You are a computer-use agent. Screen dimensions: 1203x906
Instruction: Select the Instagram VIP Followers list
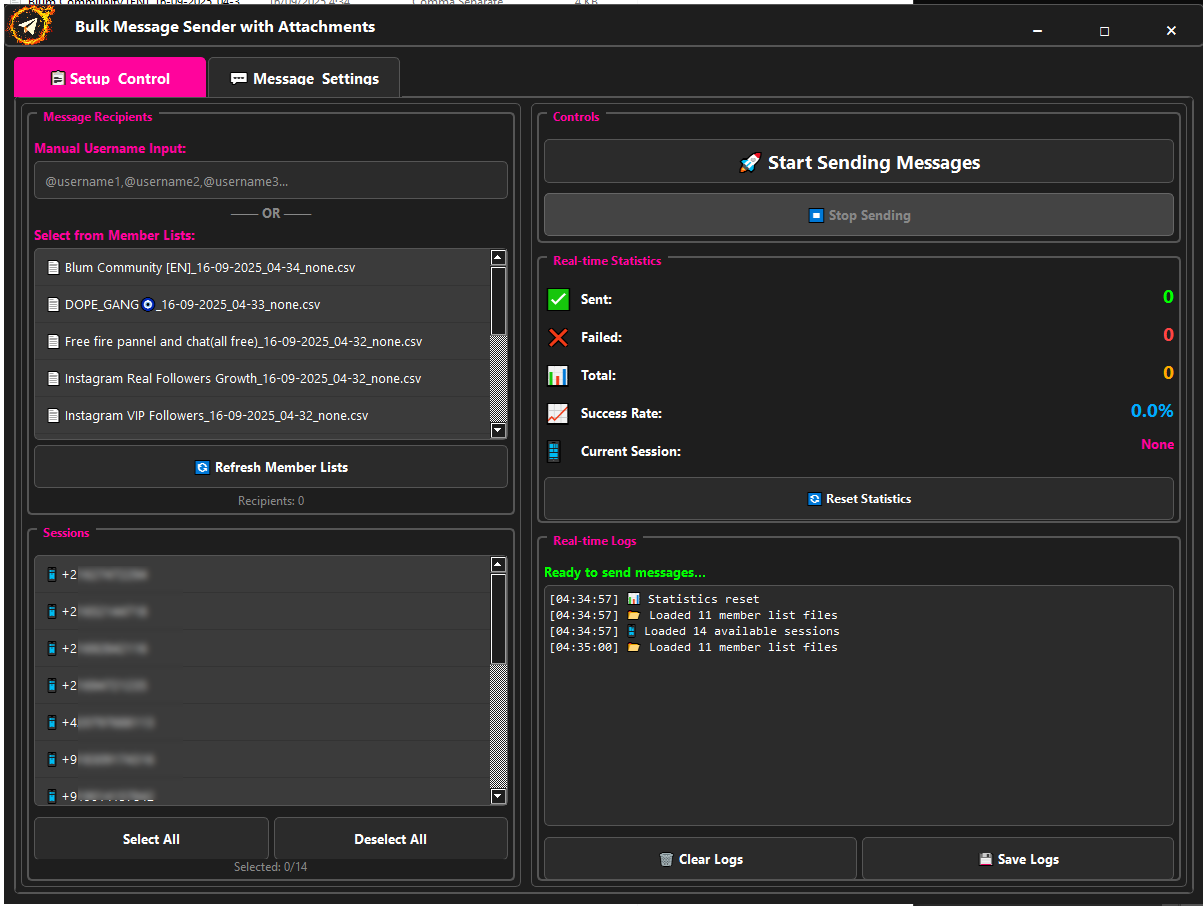215,416
